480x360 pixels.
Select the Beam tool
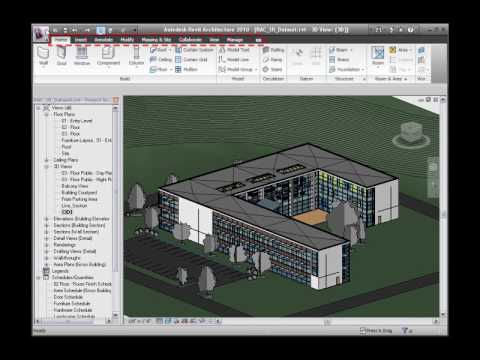338,50
